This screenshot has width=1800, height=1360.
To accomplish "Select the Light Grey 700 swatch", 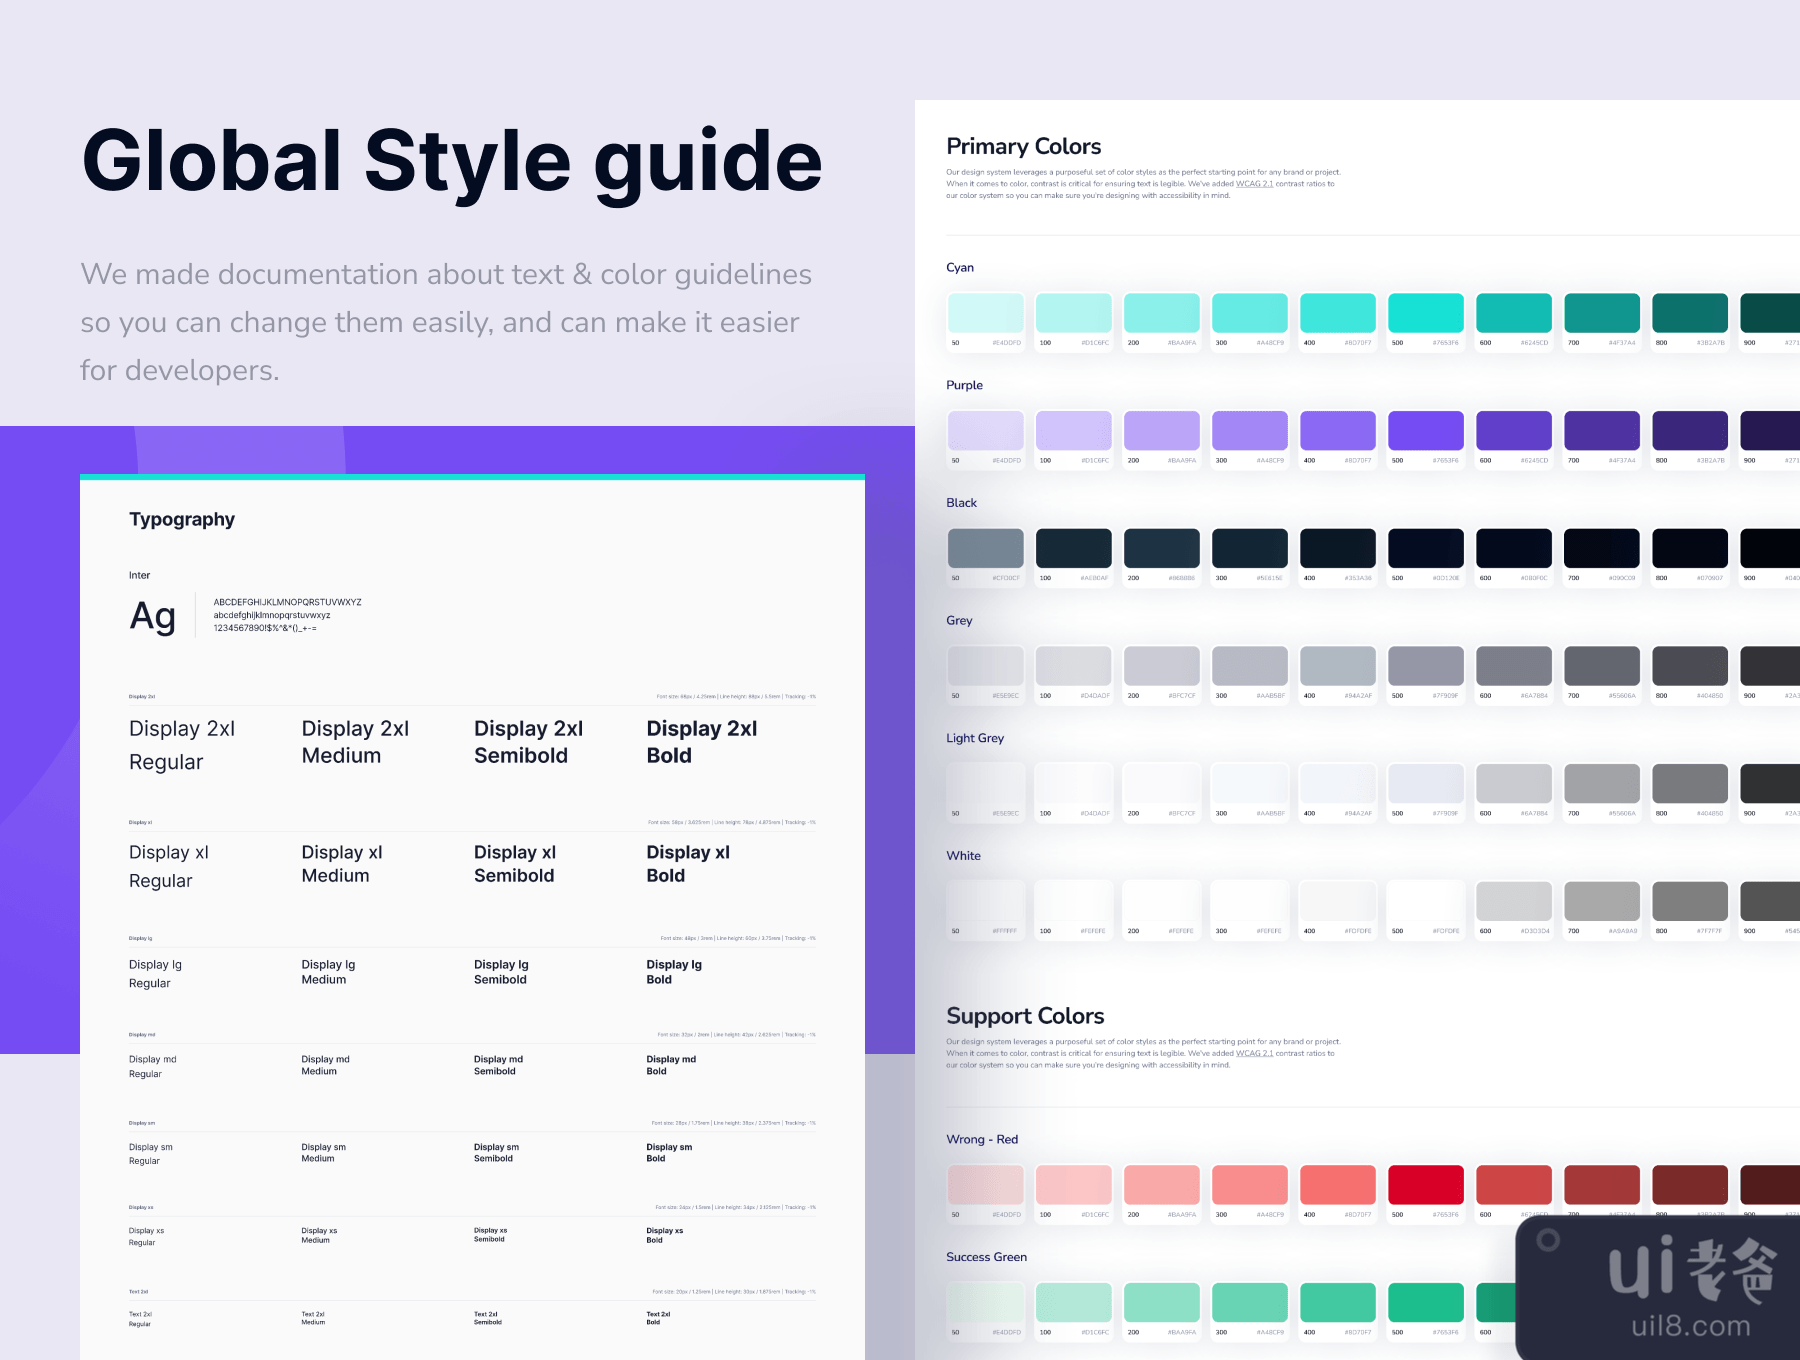I will tap(1601, 784).
